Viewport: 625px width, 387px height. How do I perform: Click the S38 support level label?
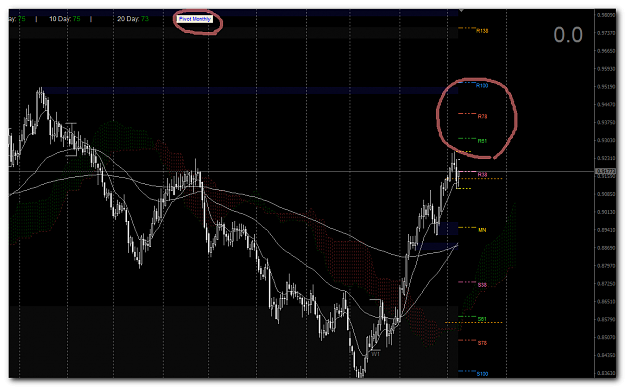pyautogui.click(x=482, y=285)
